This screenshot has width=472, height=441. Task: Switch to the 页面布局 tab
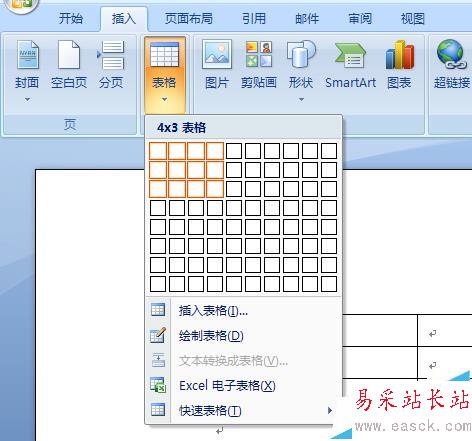click(x=189, y=19)
